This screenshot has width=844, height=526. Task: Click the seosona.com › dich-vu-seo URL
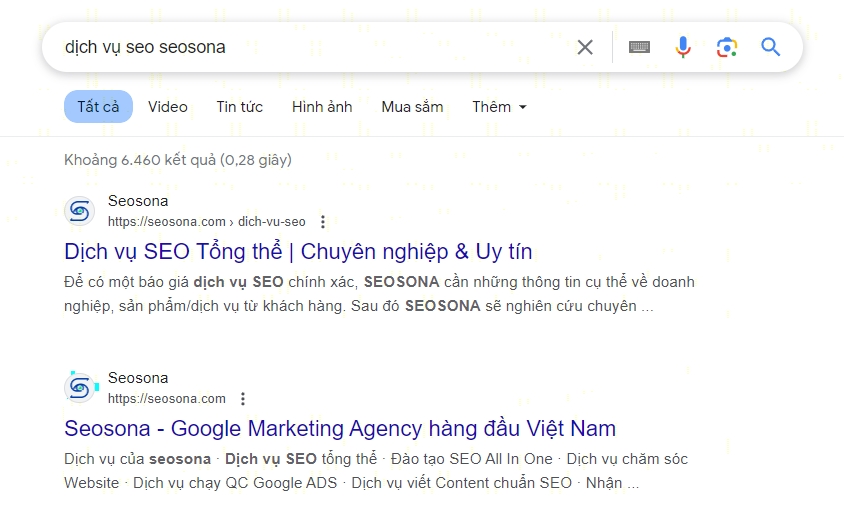pos(207,222)
